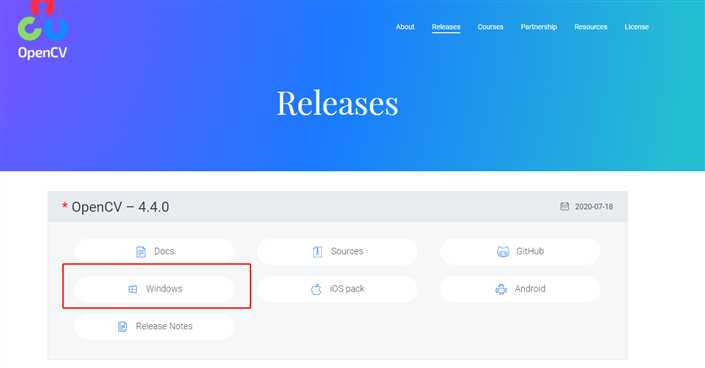Screen dimensions: 705x368
Task: Go to the Partnership page
Action: coord(539,27)
